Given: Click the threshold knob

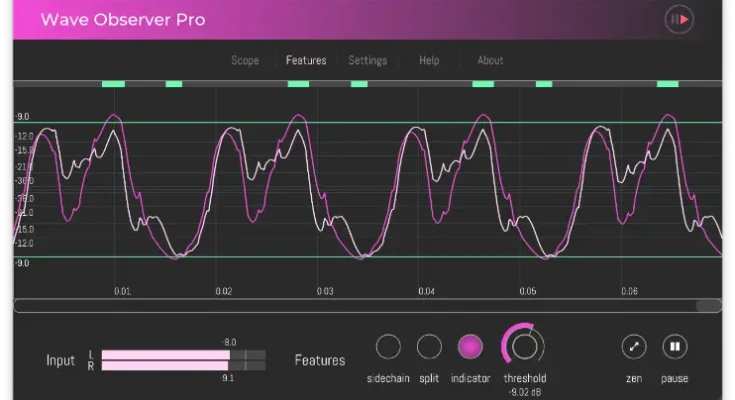Looking at the screenshot, I should click(x=523, y=346).
